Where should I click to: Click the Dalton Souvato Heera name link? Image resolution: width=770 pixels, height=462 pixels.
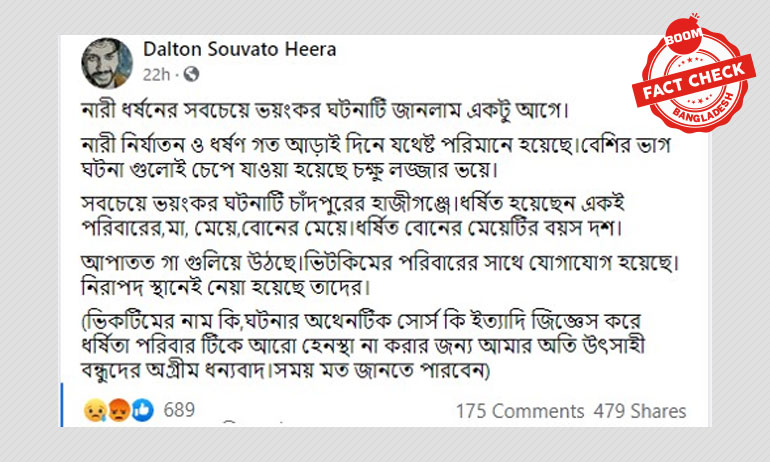tap(240, 49)
